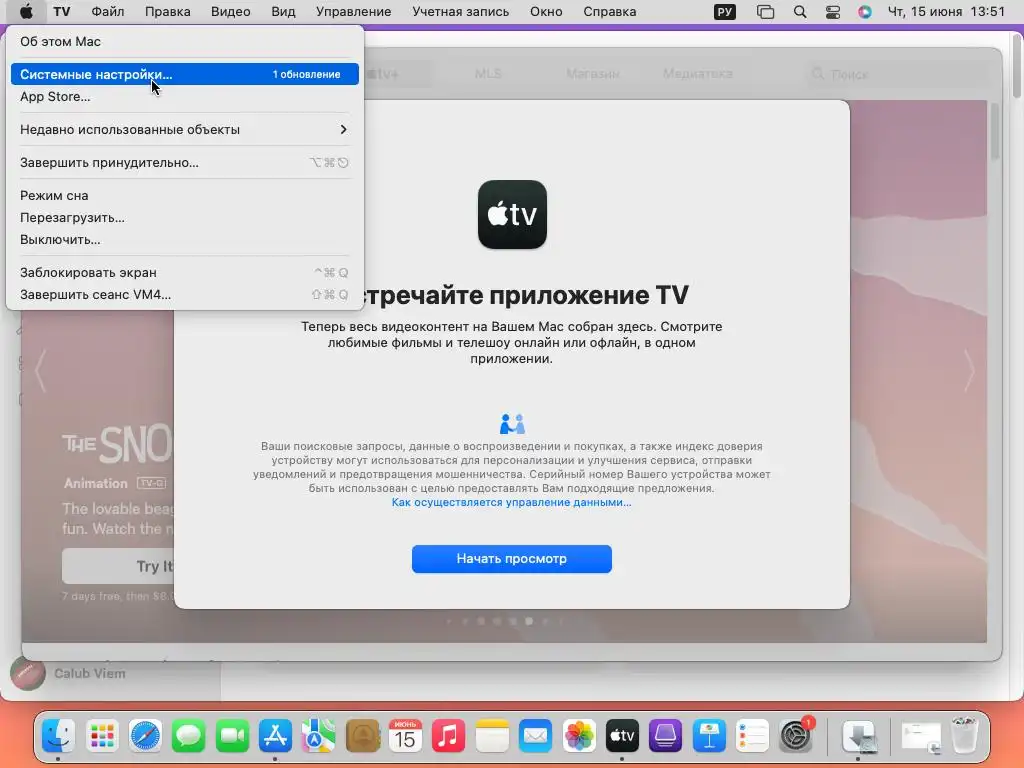The image size is (1024, 768).
Task: Launch Launchpad from the Dock
Action: pos(102,736)
